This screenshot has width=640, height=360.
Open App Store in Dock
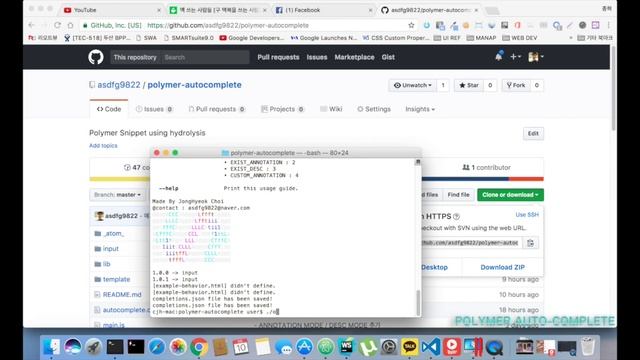coord(304,347)
